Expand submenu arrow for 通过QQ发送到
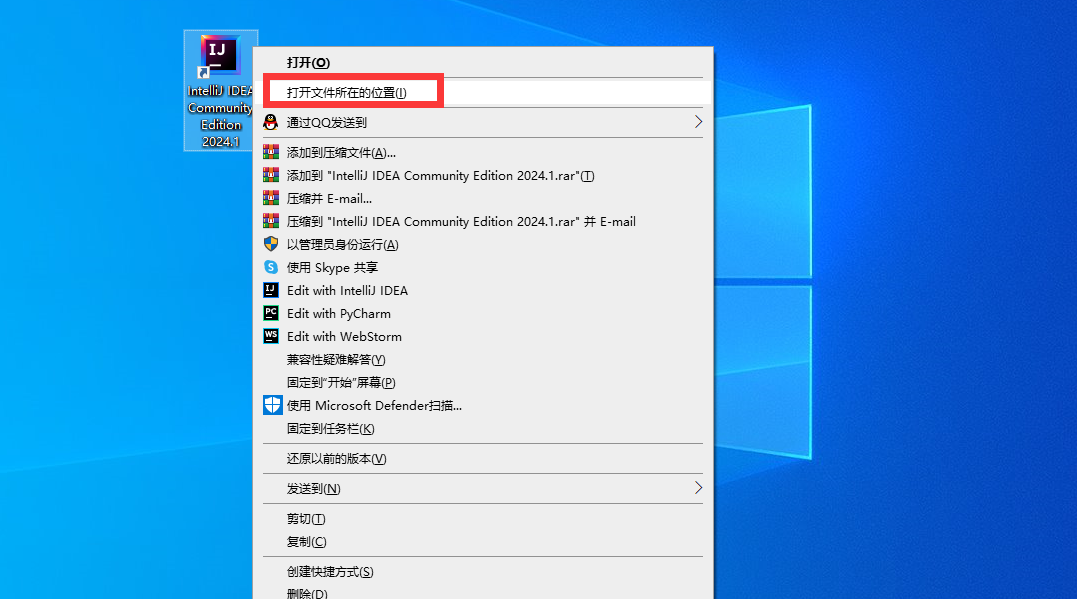Image resolution: width=1077 pixels, height=599 pixels. 698,122
